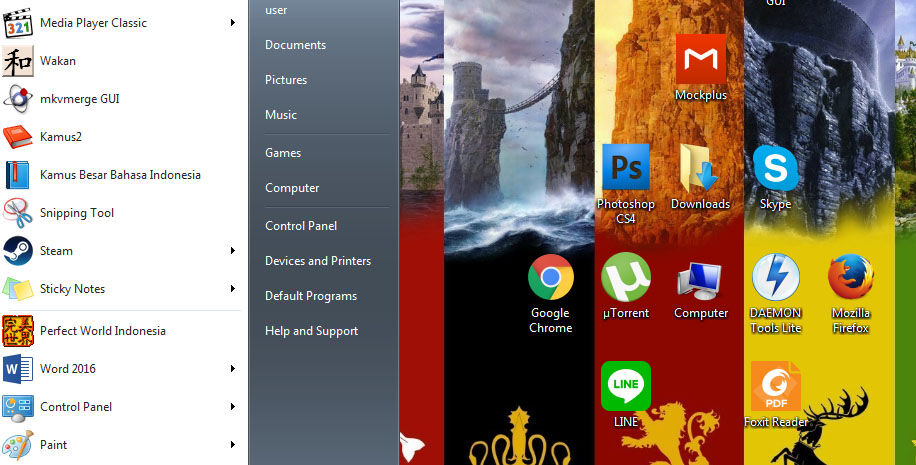This screenshot has height=465, width=916.
Task: Click the Kamus2 program name
Action: click(x=61, y=137)
